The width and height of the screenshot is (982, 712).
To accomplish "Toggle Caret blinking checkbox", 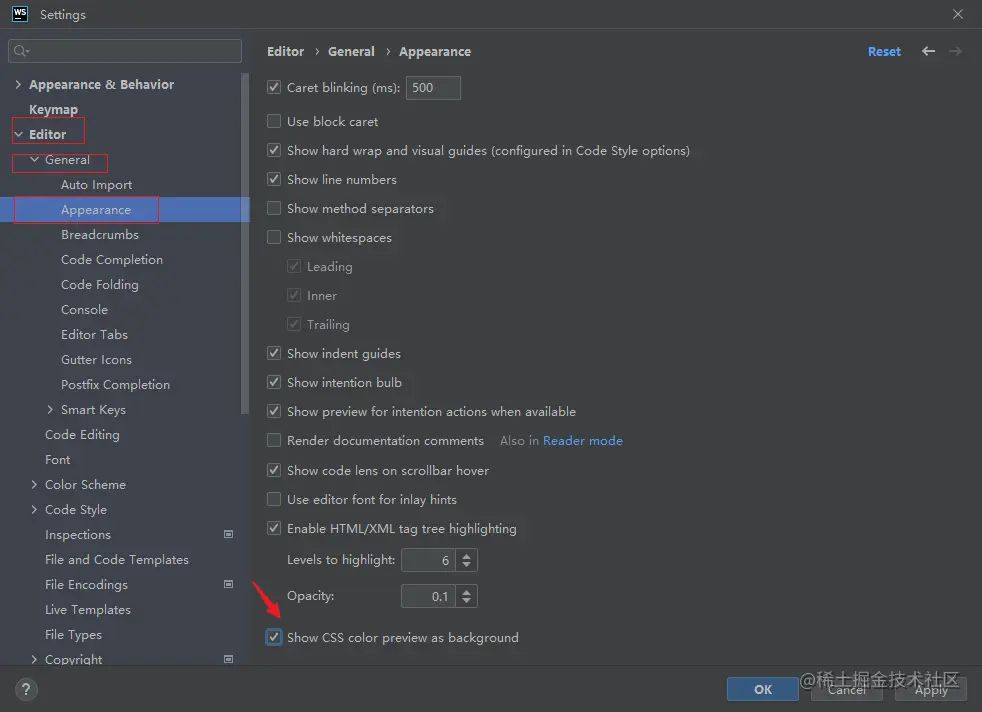I will pyautogui.click(x=274, y=87).
